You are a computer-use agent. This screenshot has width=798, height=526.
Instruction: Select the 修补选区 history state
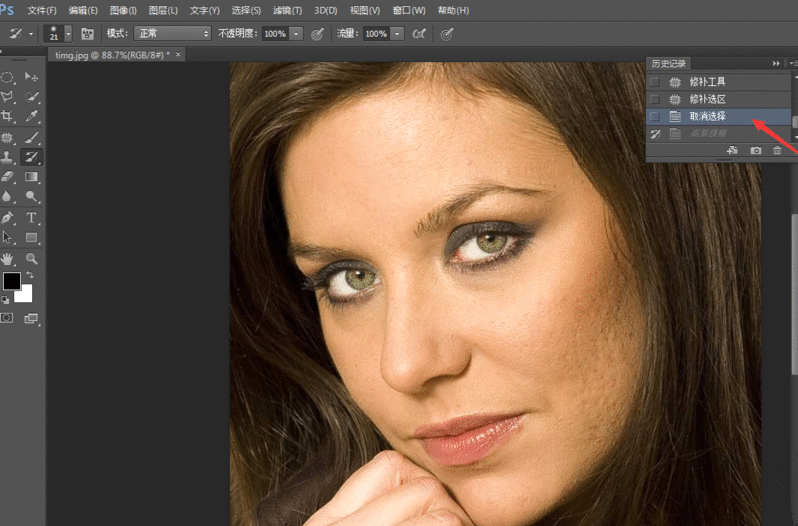tap(707, 99)
